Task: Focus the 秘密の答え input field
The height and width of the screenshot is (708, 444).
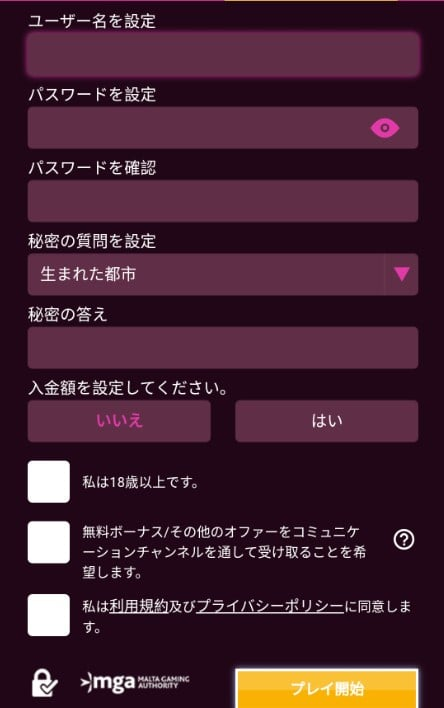Action: [x=223, y=348]
